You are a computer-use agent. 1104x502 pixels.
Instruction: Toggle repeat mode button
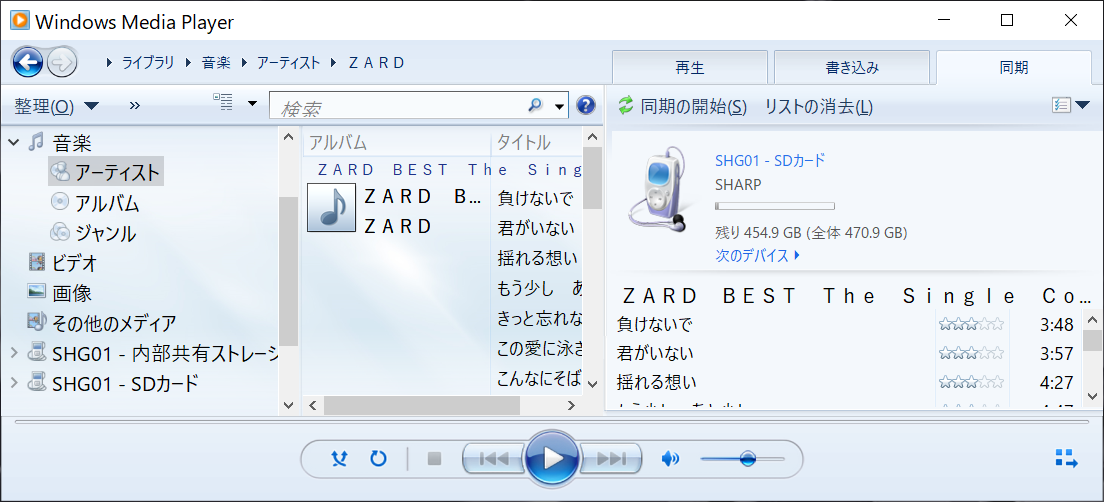[x=379, y=459]
